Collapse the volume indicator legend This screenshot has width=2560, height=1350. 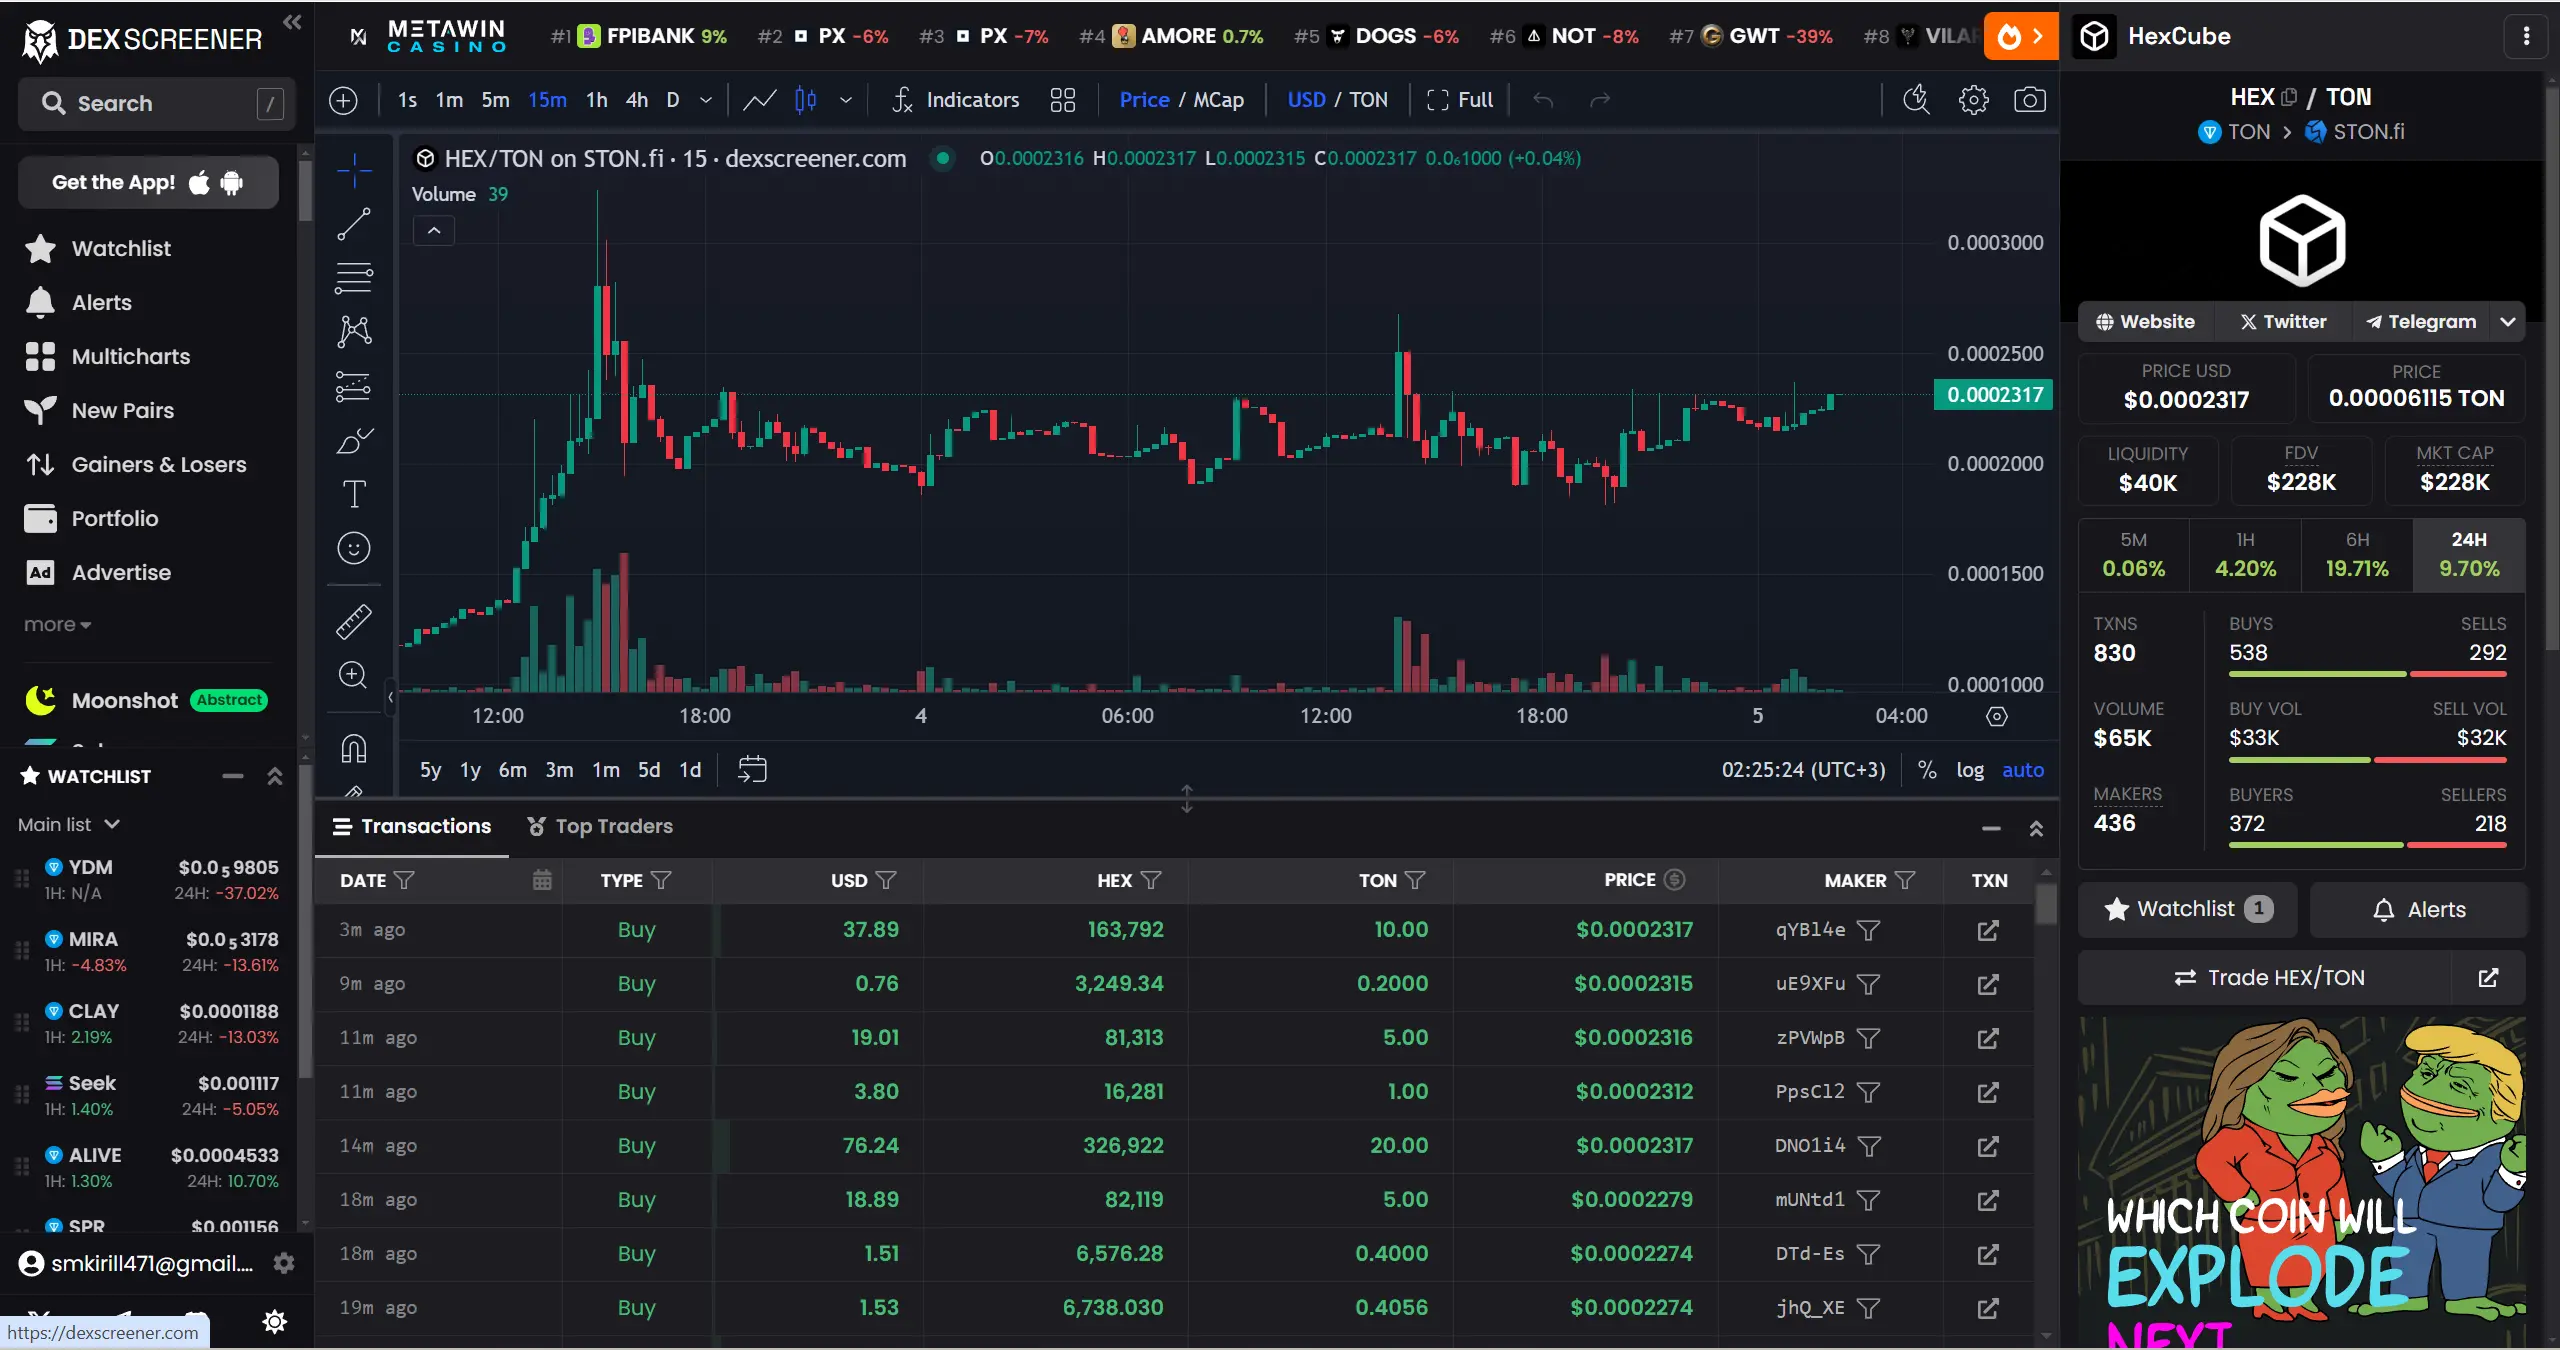point(434,231)
